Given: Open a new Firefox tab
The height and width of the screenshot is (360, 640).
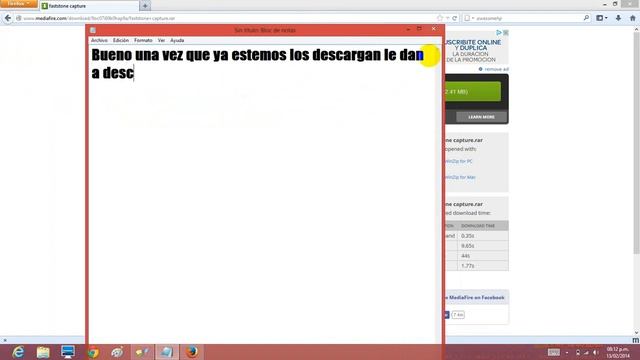Looking at the screenshot, I should [x=145, y=6].
